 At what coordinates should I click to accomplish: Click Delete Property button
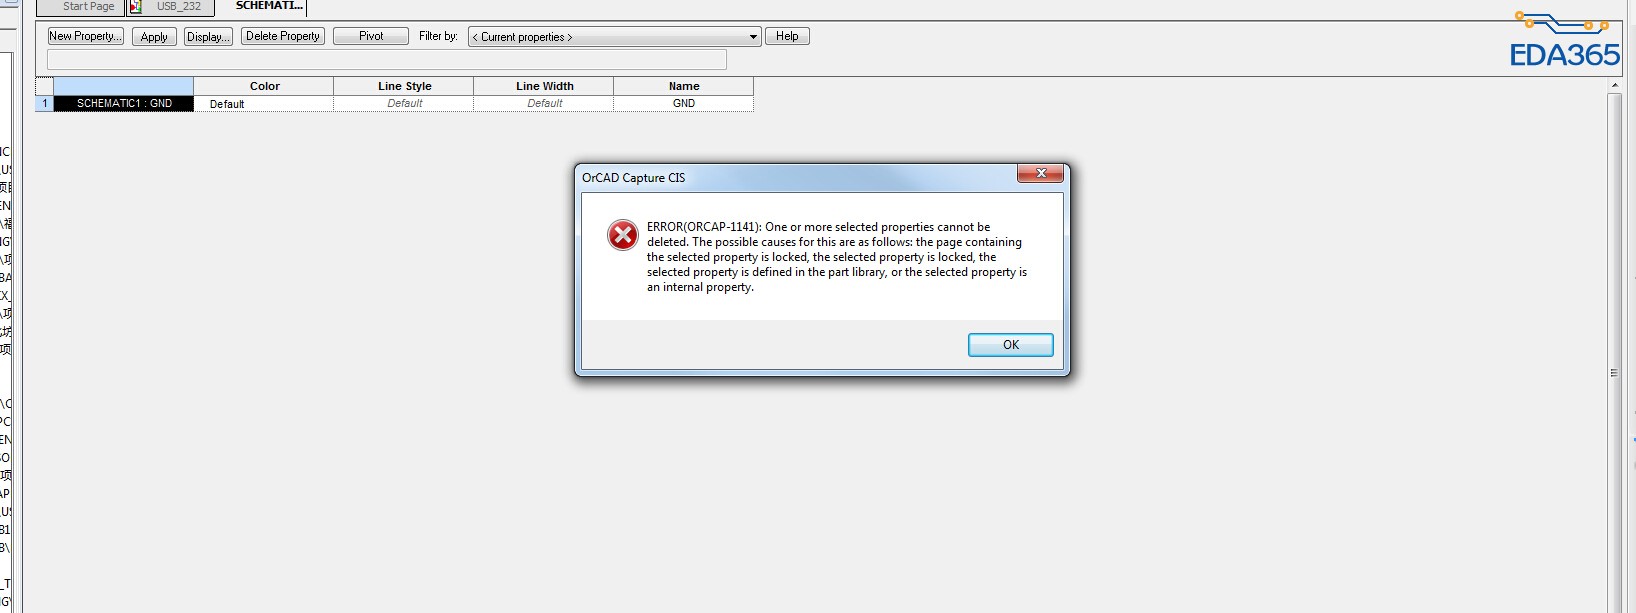click(x=283, y=36)
